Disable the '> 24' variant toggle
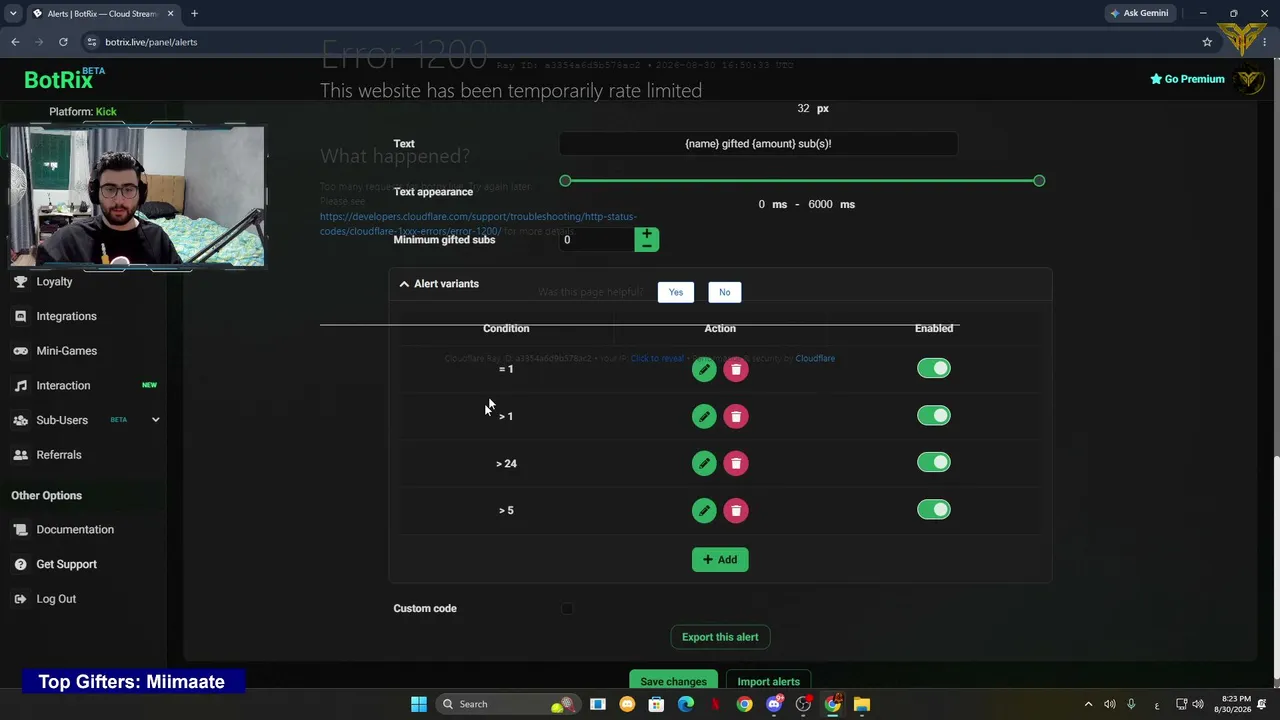1280x720 pixels. click(x=934, y=463)
